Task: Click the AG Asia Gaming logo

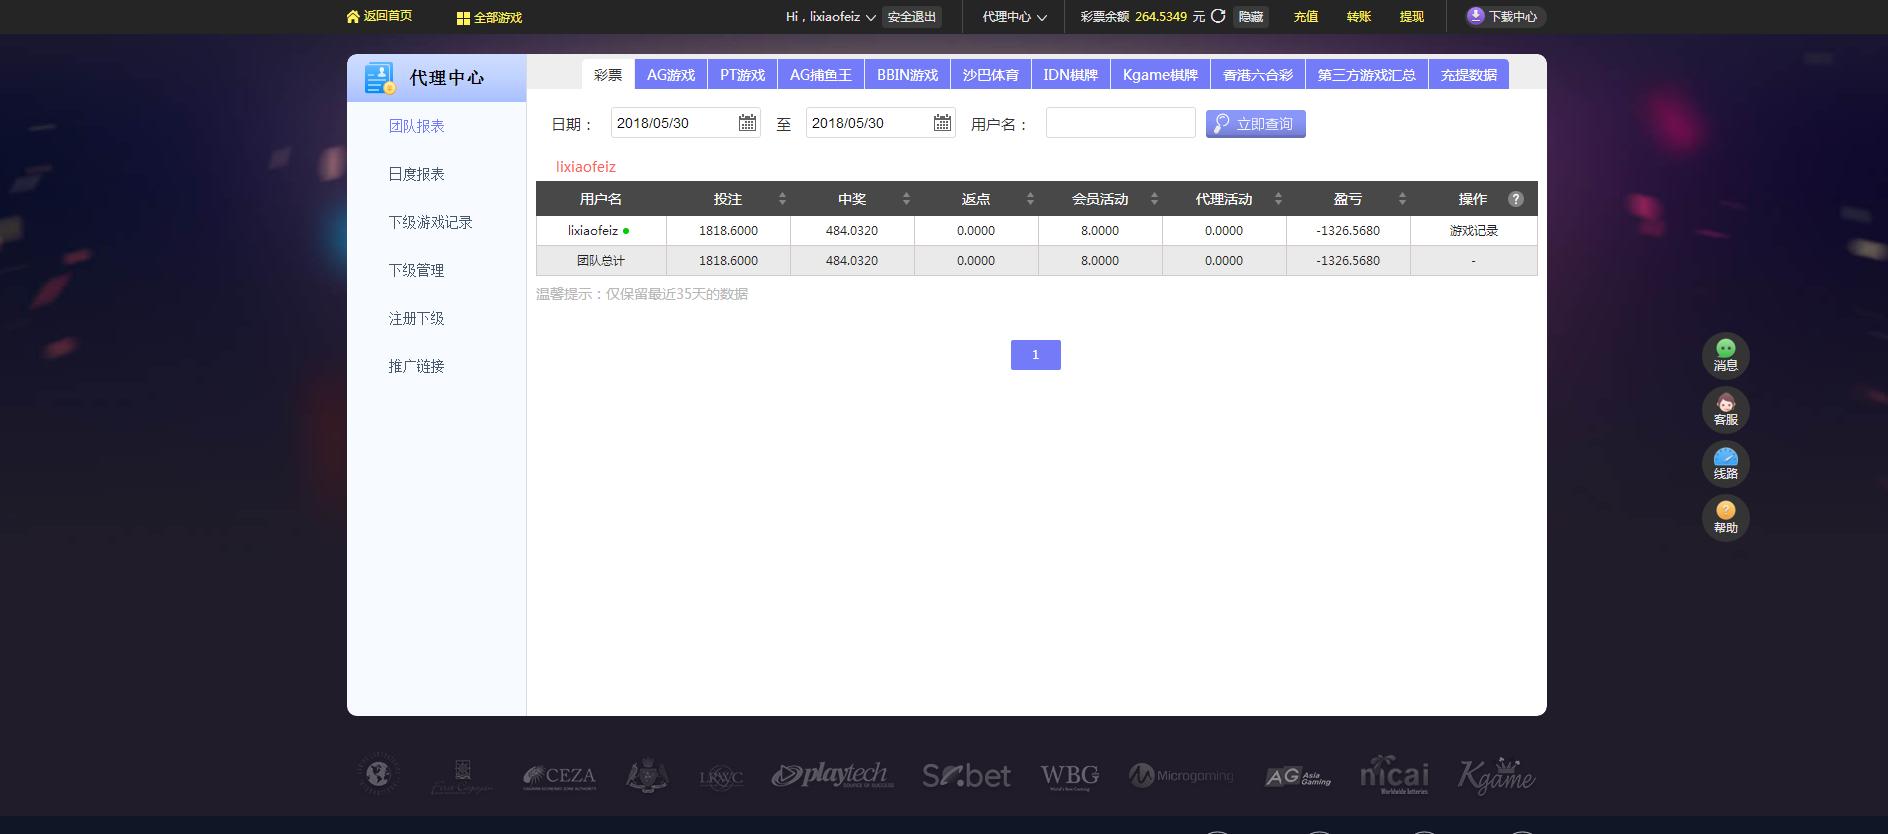Action: (x=1298, y=777)
